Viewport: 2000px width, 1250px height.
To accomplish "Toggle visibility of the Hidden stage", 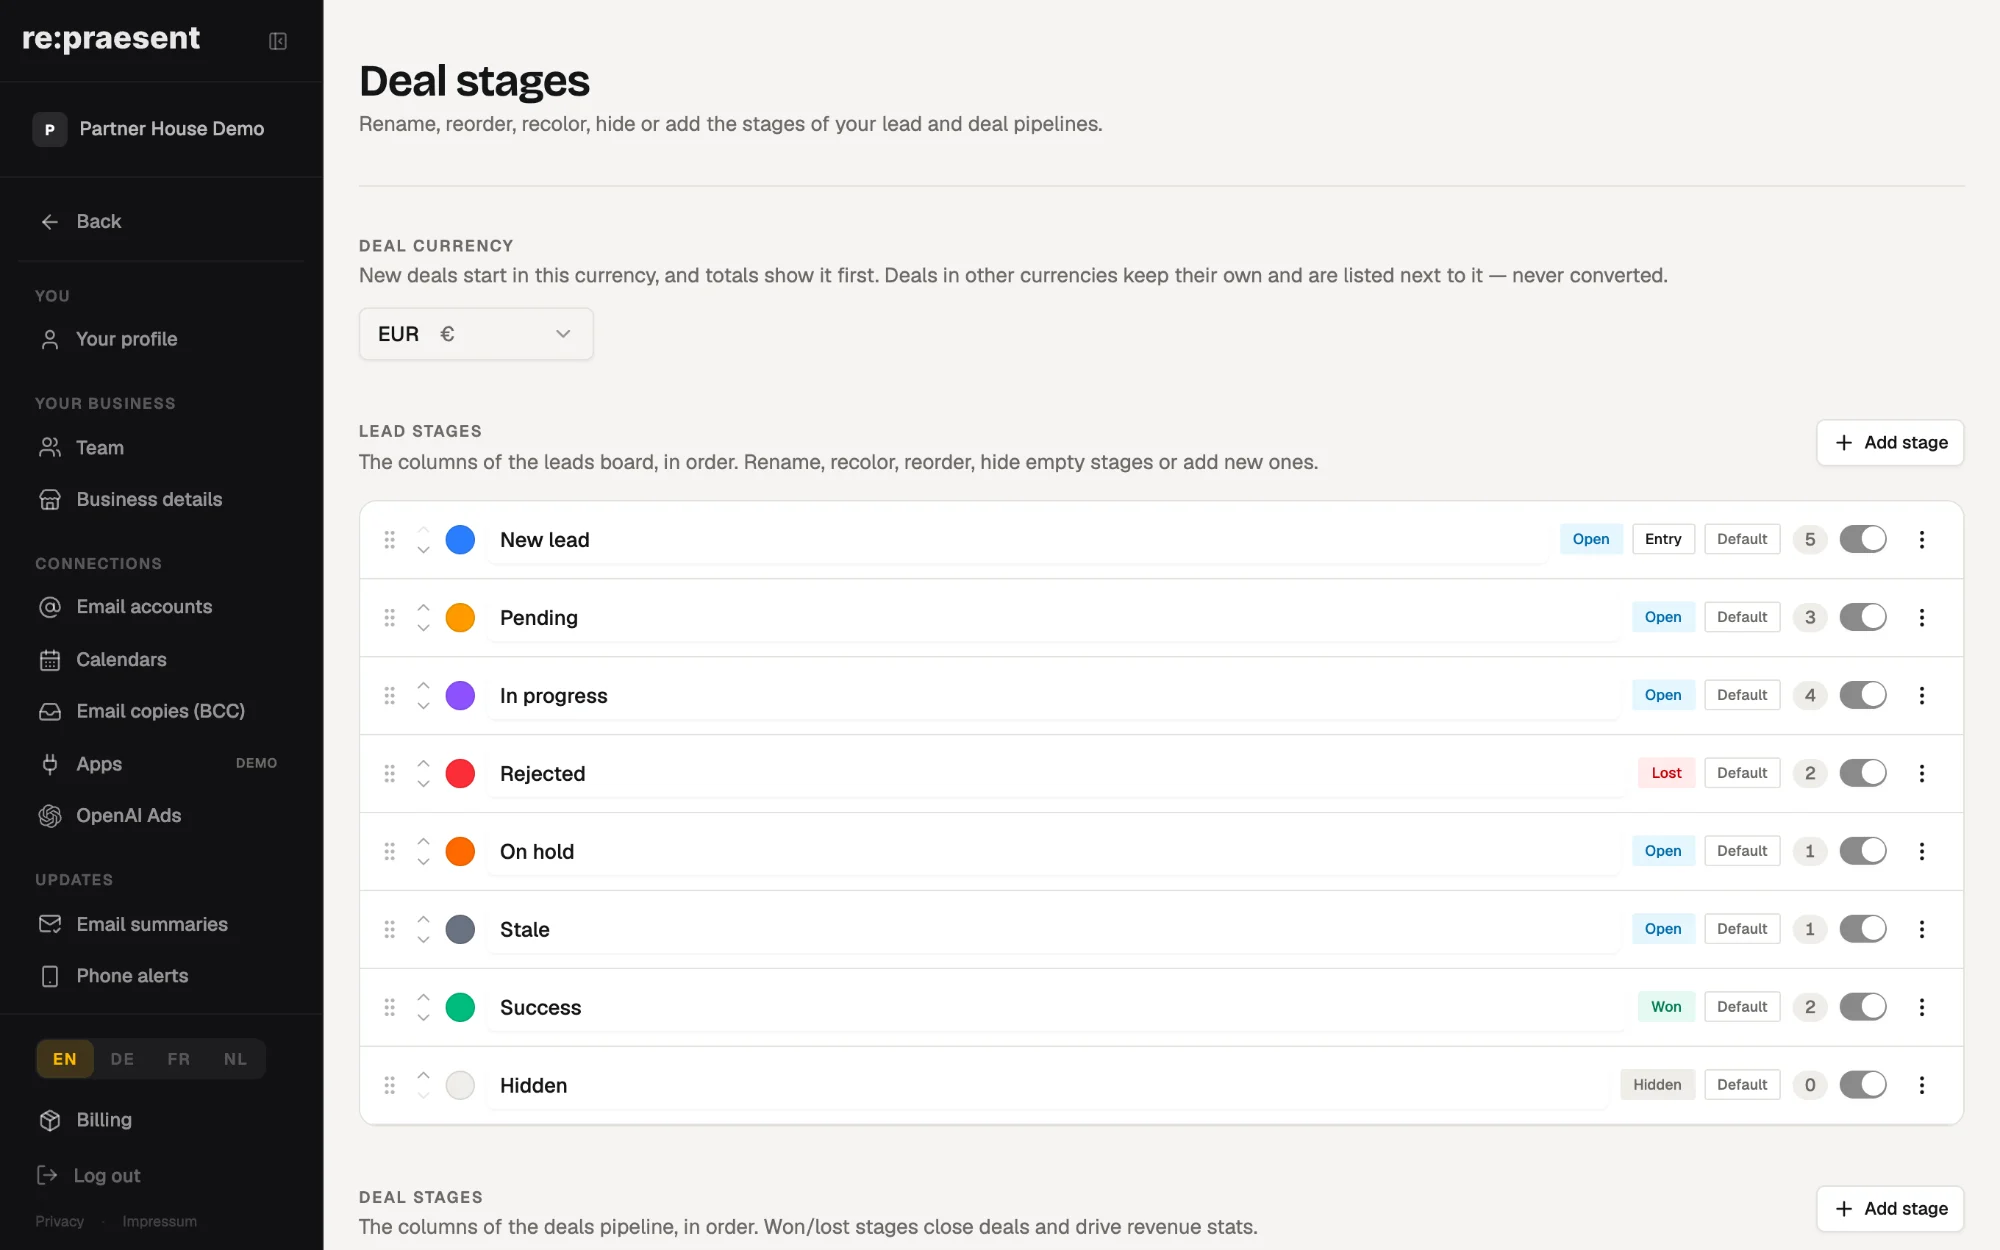I will [1863, 1086].
